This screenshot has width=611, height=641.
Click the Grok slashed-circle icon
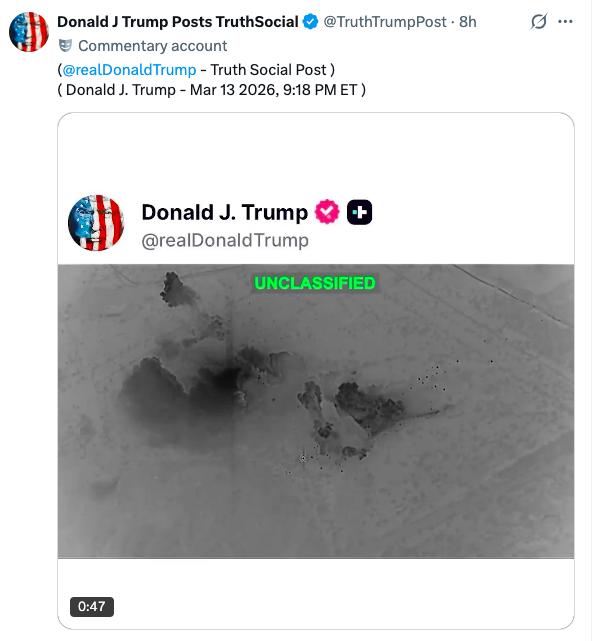tap(539, 22)
